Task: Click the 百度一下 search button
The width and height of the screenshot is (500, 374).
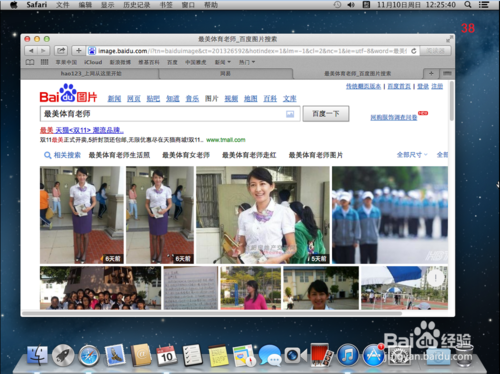Action: [326, 114]
